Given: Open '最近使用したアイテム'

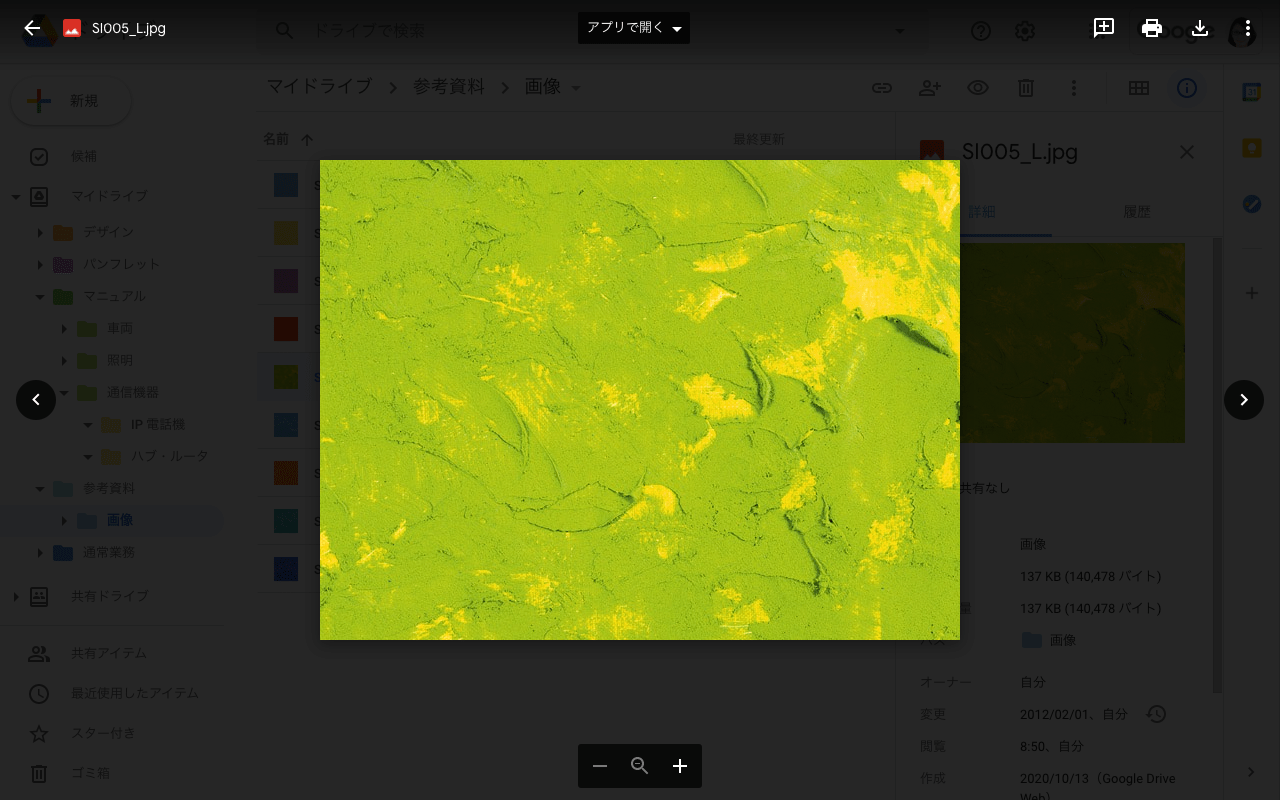Looking at the screenshot, I should tap(135, 693).
